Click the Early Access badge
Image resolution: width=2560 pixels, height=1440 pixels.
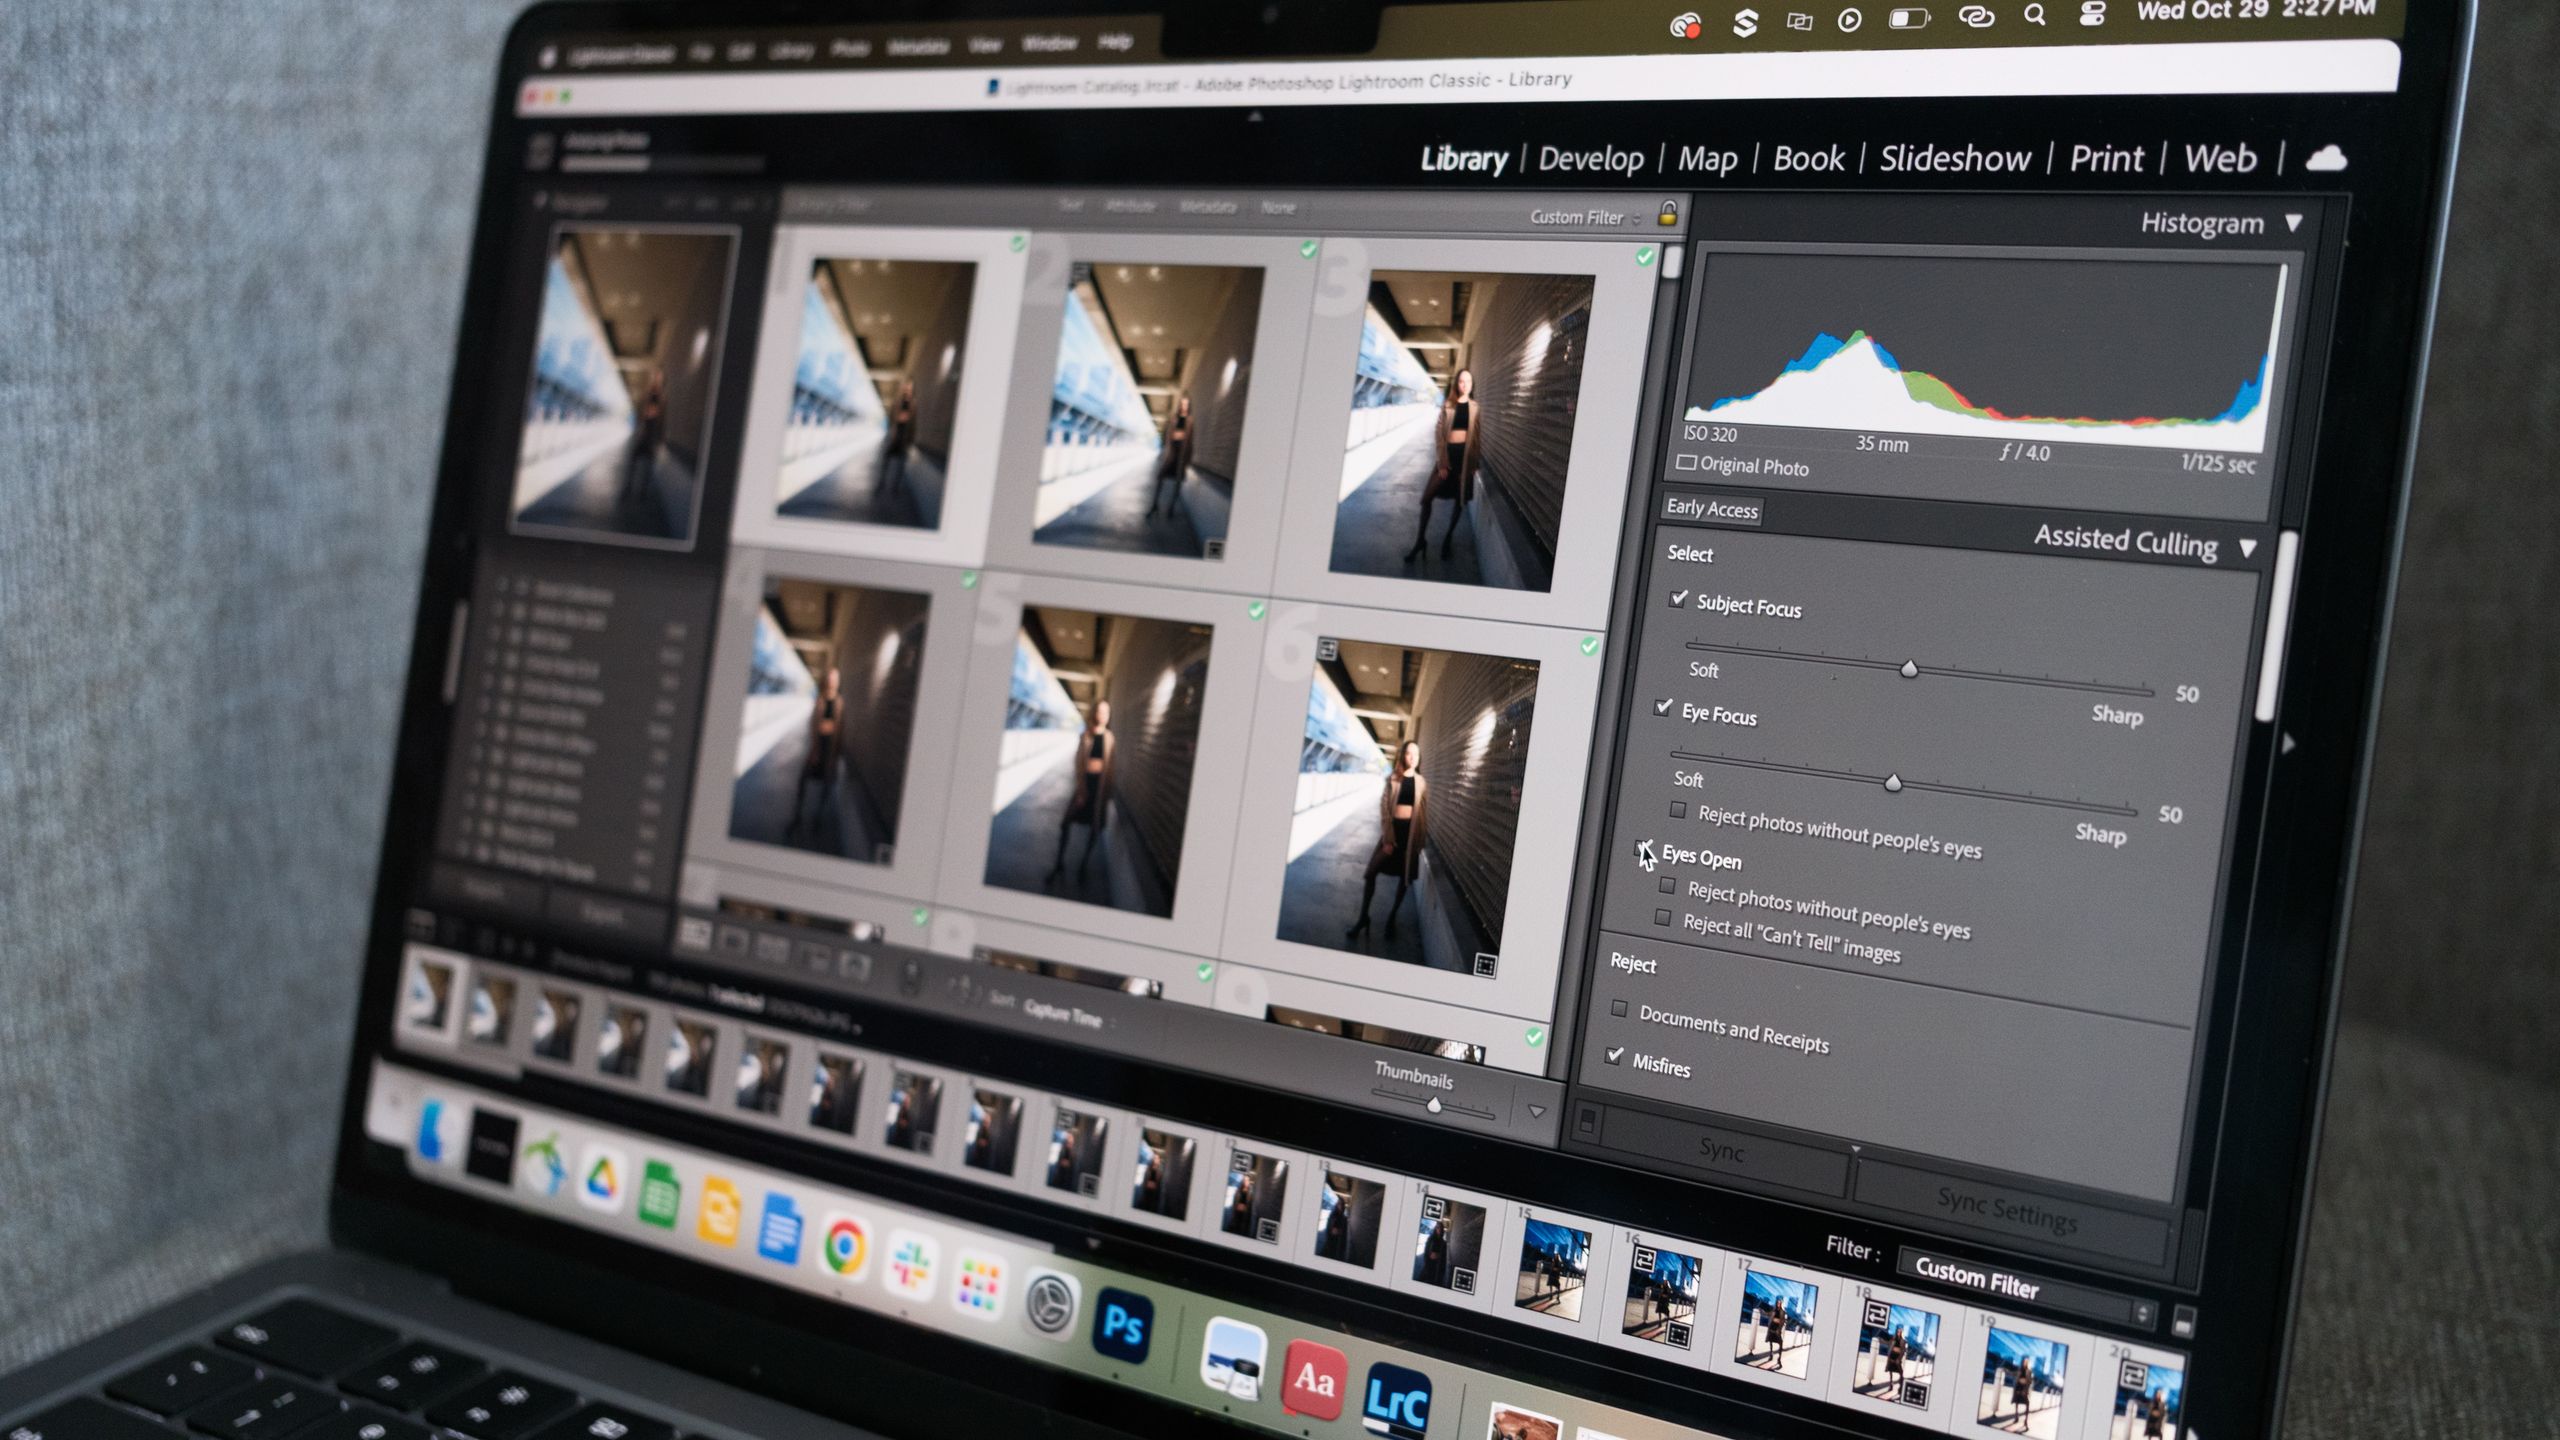pyautogui.click(x=1712, y=511)
